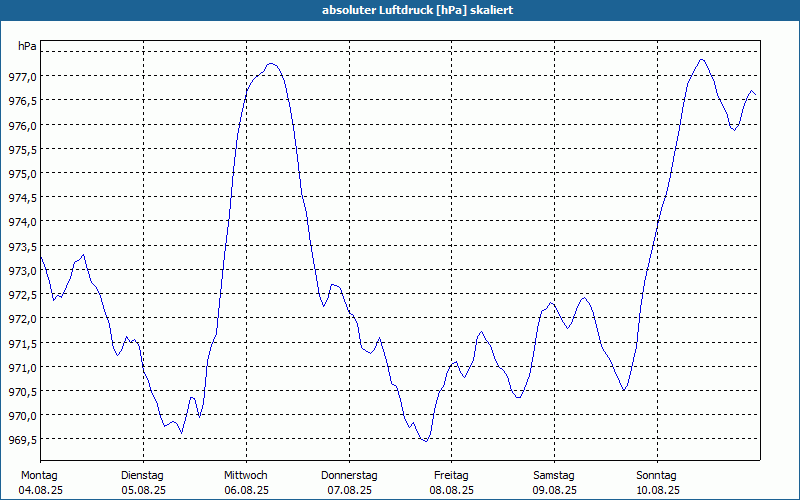
Task: Select the 975,5 axis value
Action: (23, 149)
